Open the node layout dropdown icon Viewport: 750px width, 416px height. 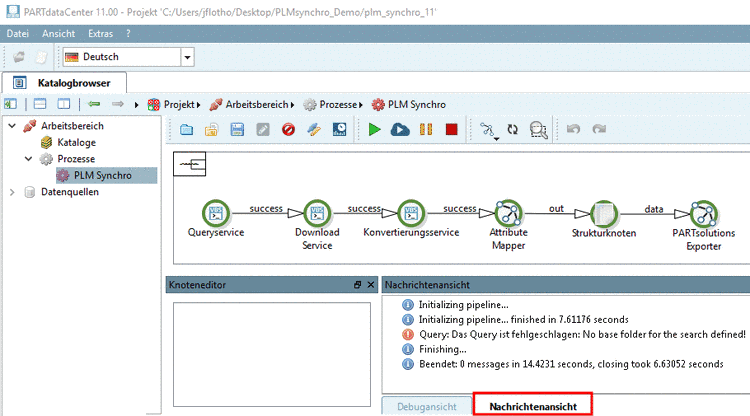(488, 130)
